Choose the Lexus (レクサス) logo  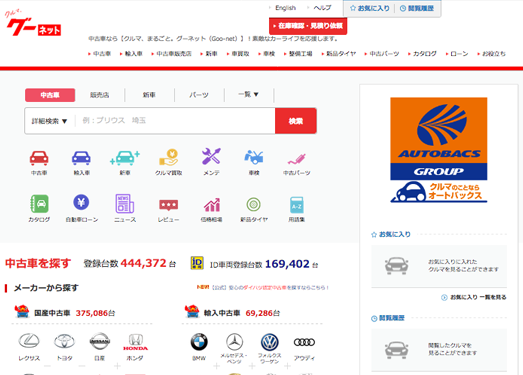(29, 341)
